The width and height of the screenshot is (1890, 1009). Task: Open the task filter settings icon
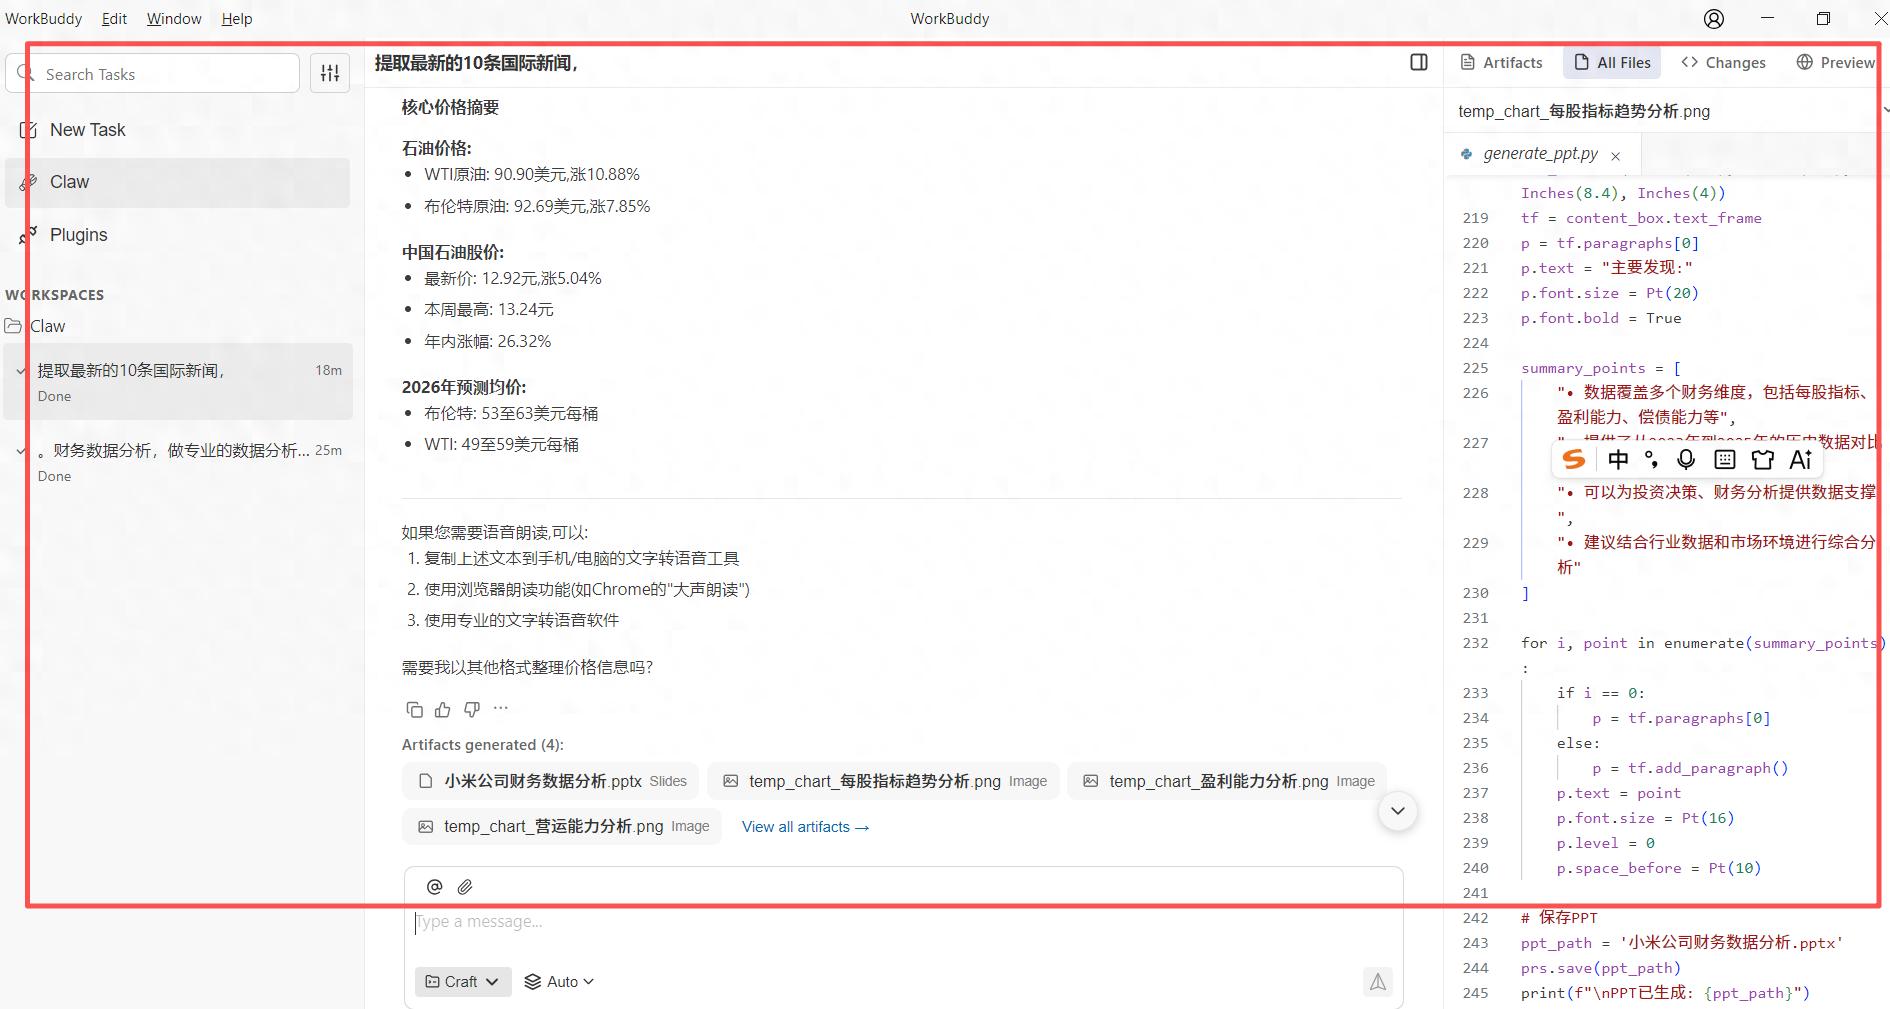click(330, 73)
